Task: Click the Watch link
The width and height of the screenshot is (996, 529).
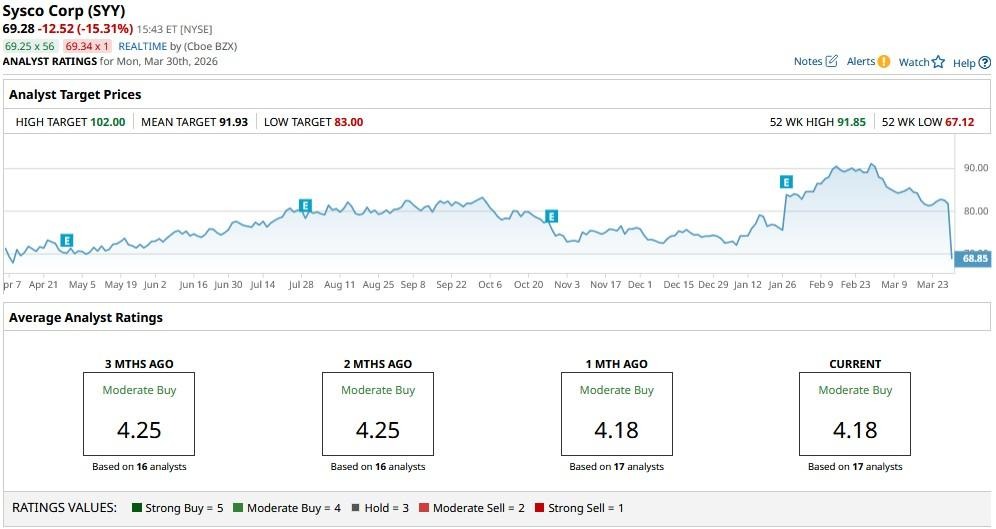Action: pyautogui.click(x=914, y=62)
